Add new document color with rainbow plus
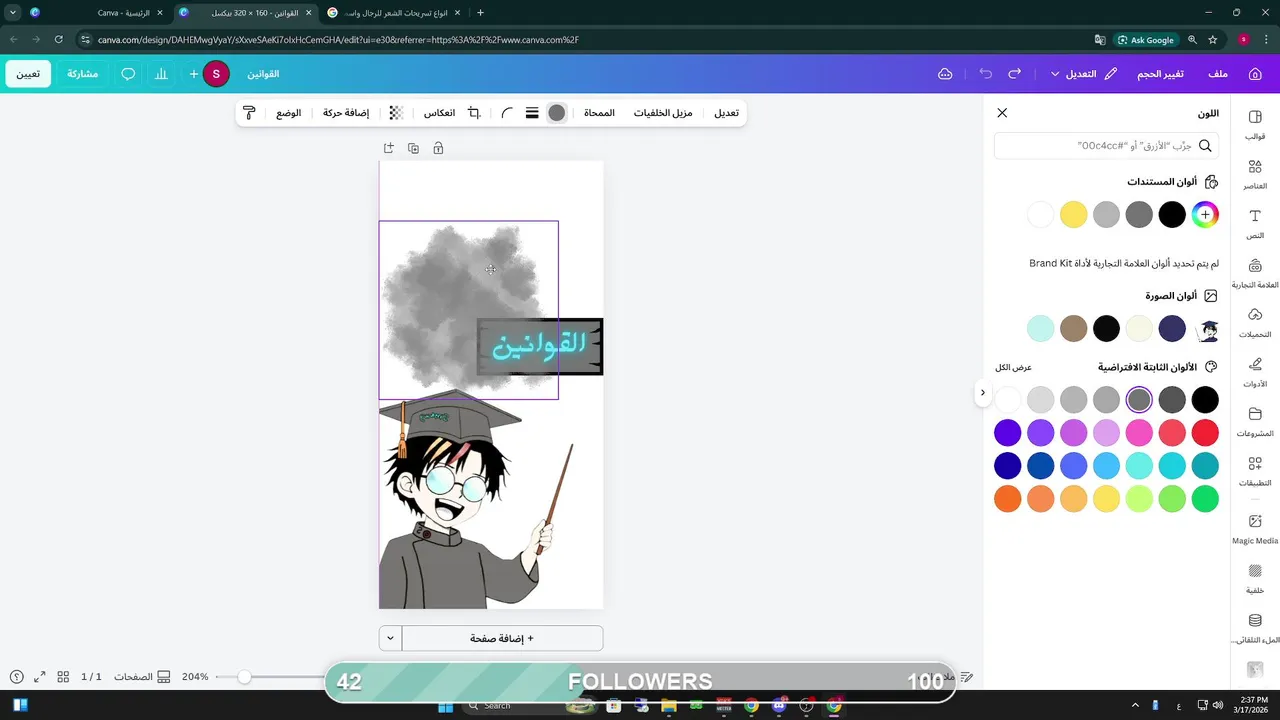Image resolution: width=1280 pixels, height=720 pixels. (x=1205, y=214)
